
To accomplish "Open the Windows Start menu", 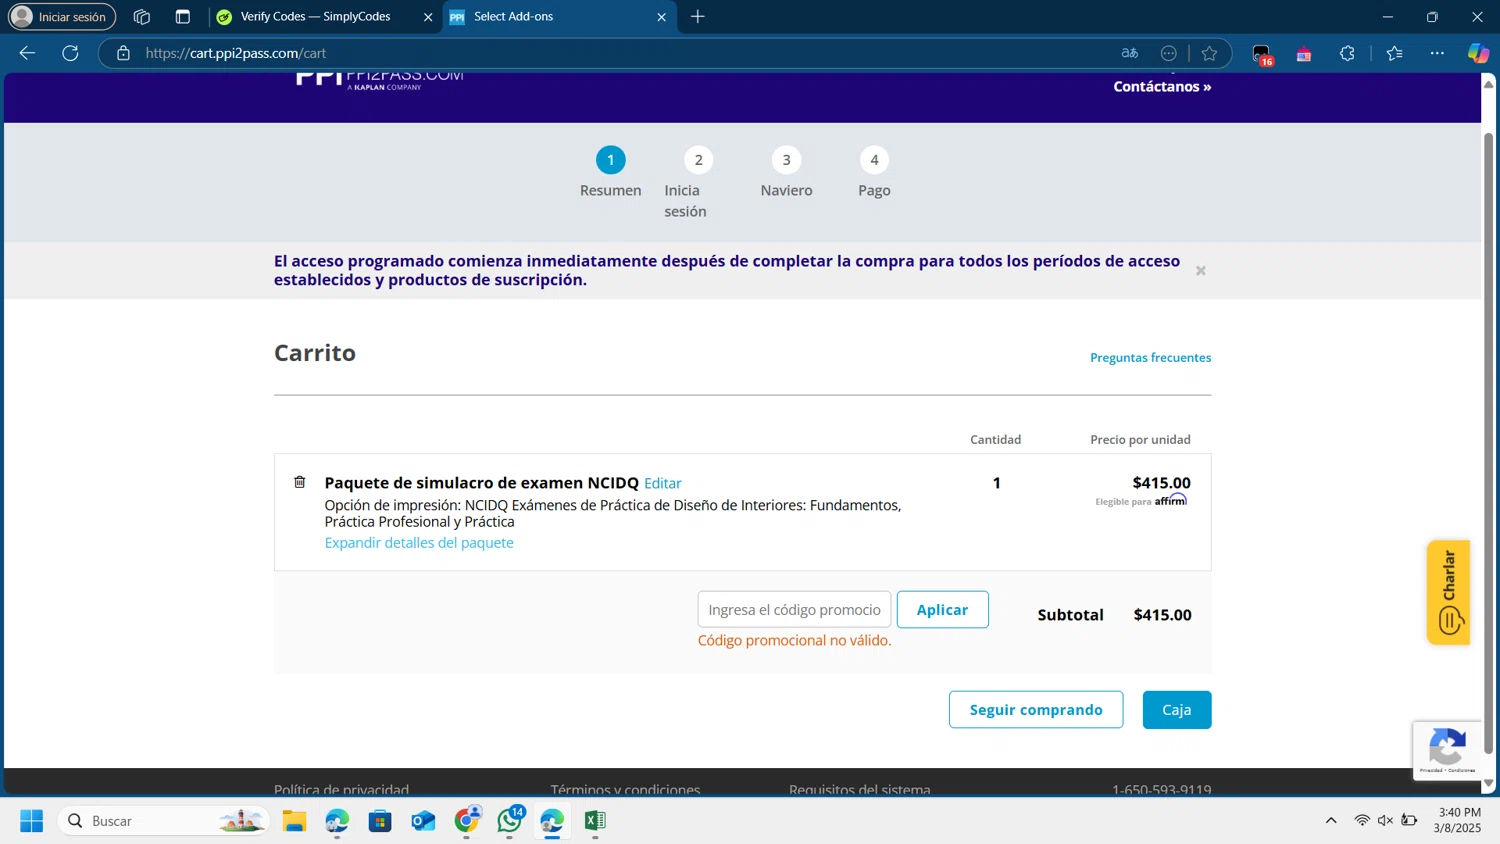I will 31,821.
